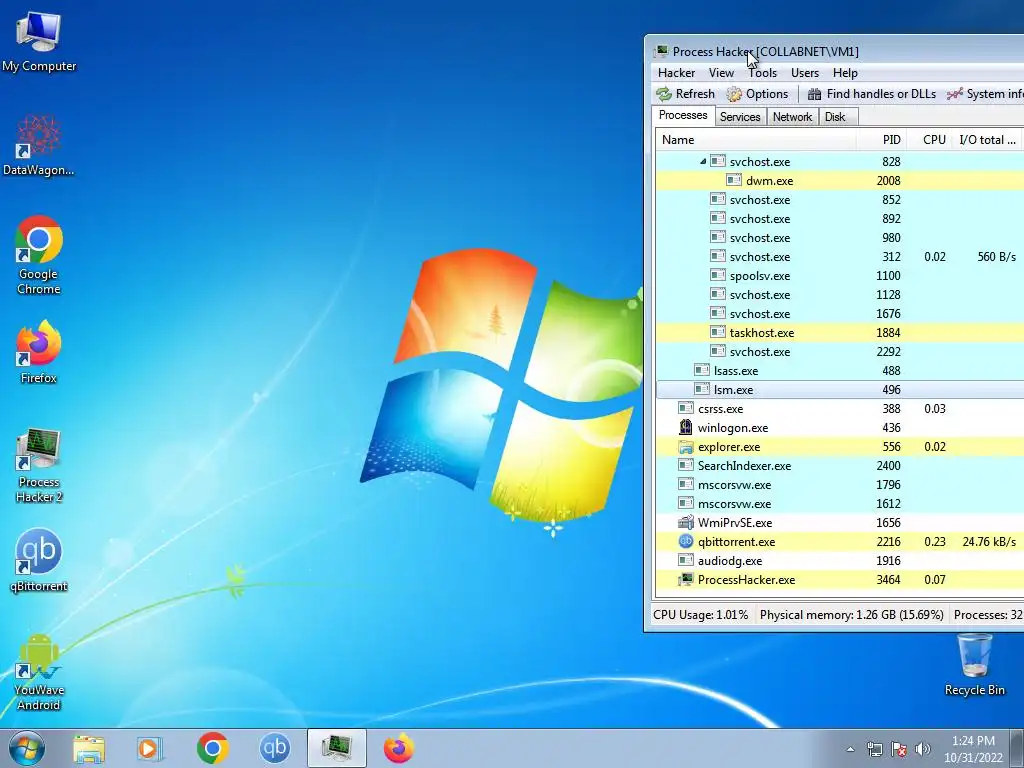The image size is (1024, 768).
Task: Sort by the PID column header
Action: point(882,140)
